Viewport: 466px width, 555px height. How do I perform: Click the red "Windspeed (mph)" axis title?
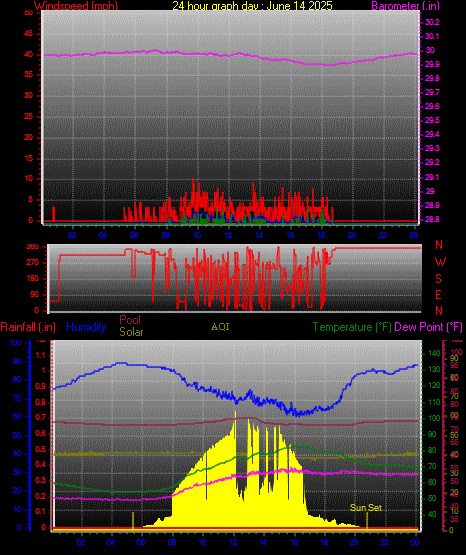[x=75, y=5]
